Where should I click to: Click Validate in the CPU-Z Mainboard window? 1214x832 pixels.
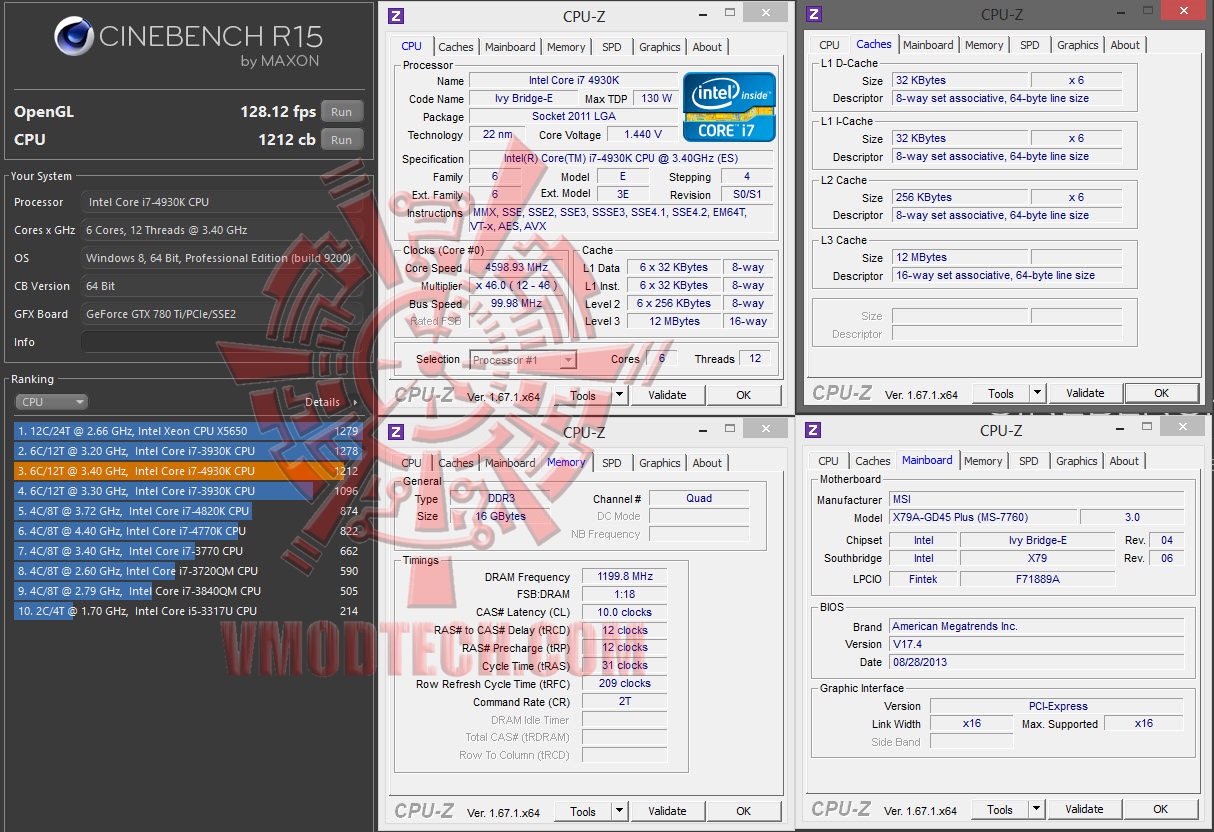[1084, 809]
